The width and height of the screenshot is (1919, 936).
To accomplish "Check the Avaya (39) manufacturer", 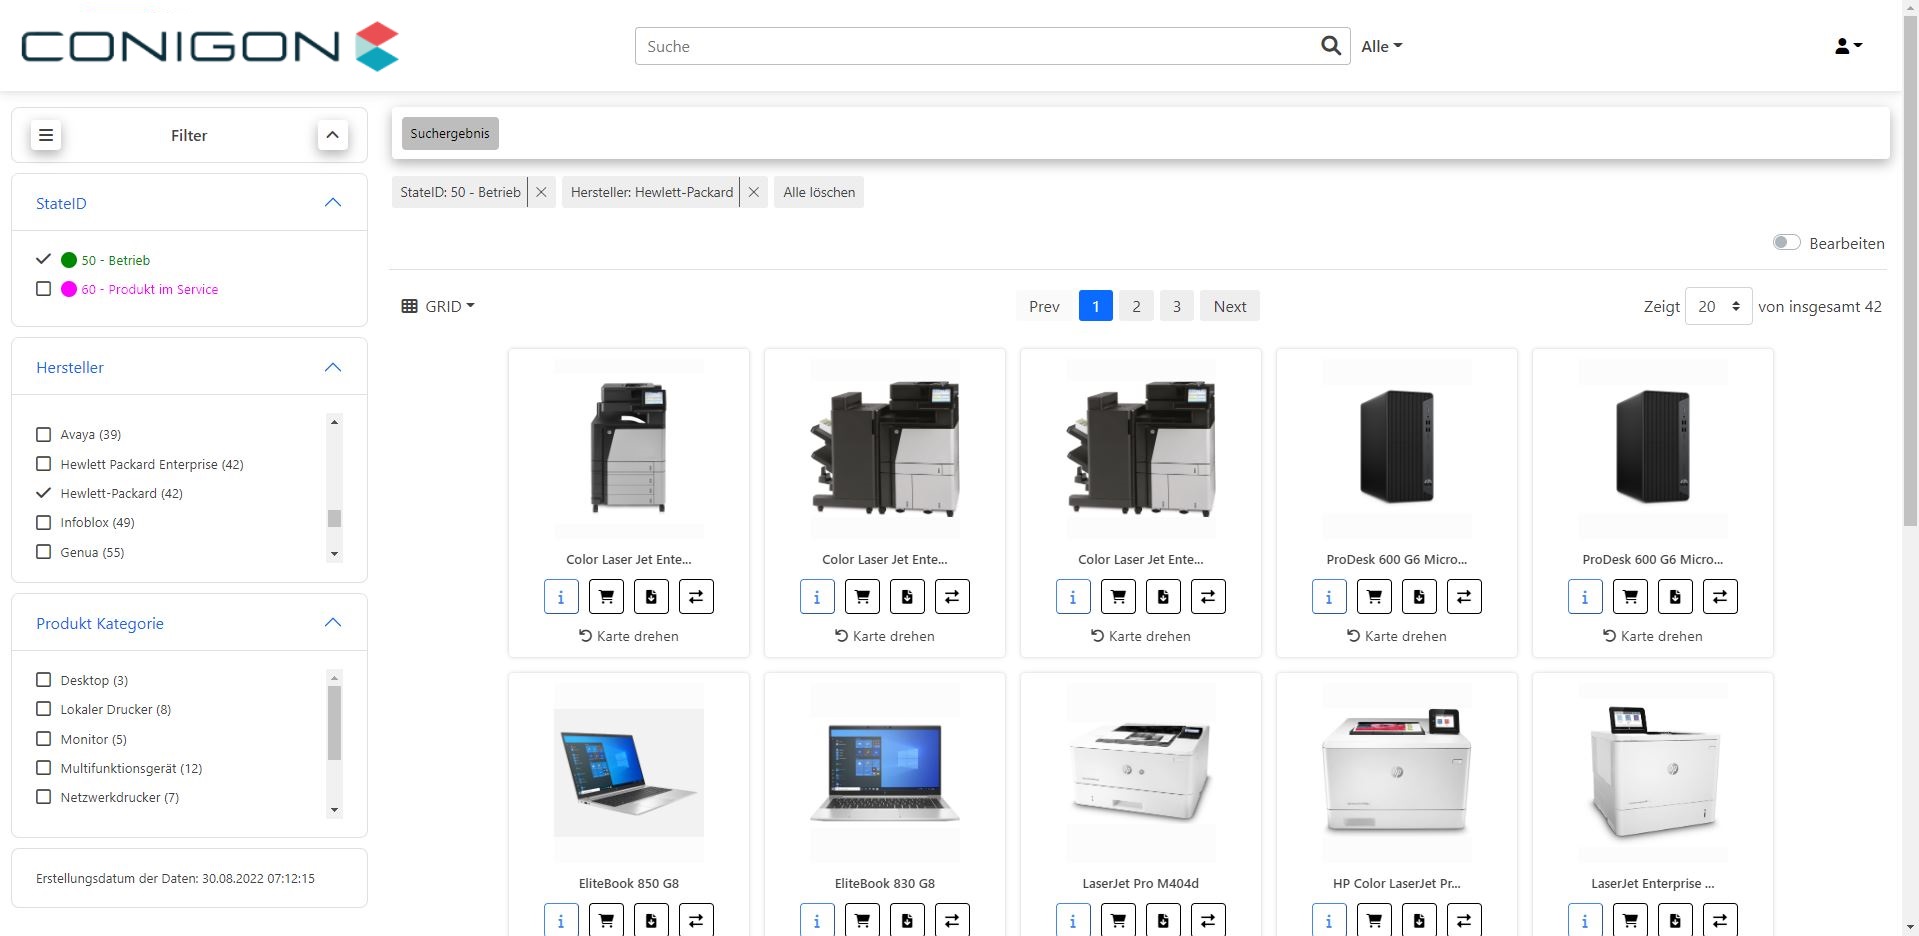I will coord(43,434).
